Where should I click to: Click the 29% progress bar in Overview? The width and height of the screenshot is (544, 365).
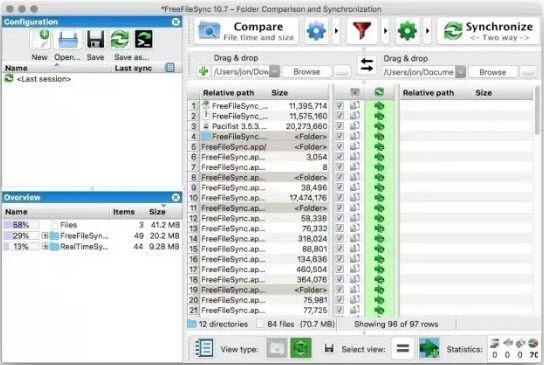21,236
